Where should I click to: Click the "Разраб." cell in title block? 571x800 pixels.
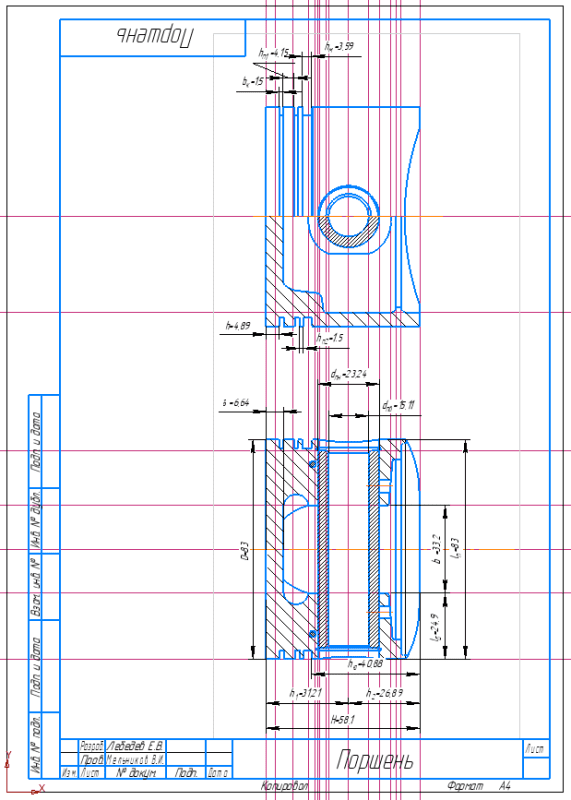92,746
